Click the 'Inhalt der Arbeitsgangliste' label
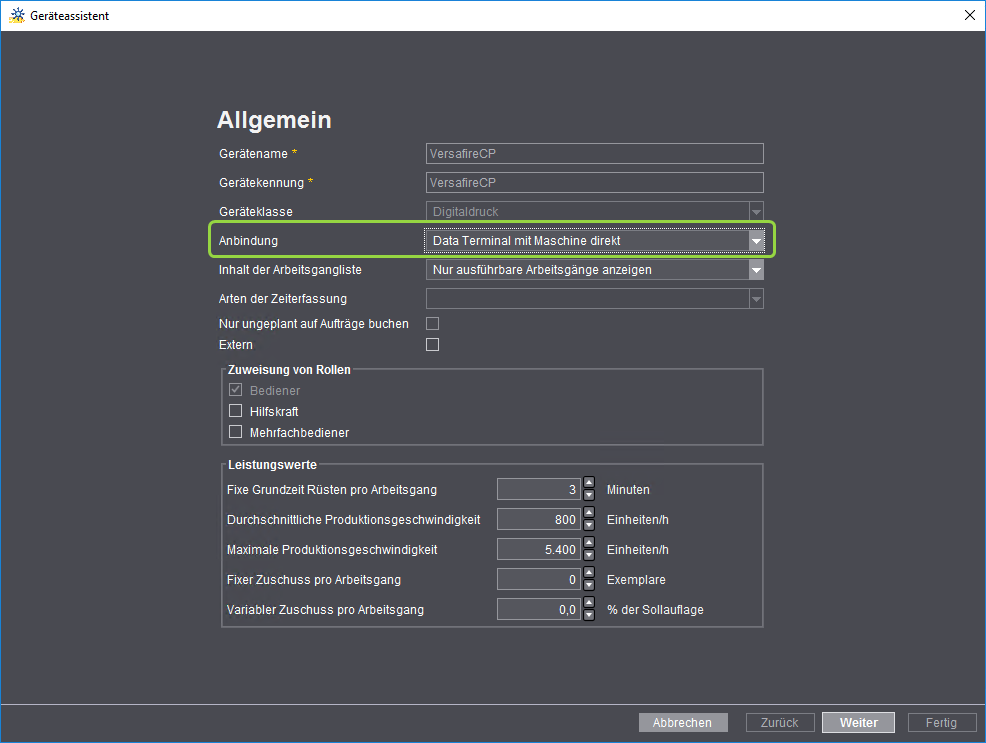986x743 pixels. pos(290,270)
